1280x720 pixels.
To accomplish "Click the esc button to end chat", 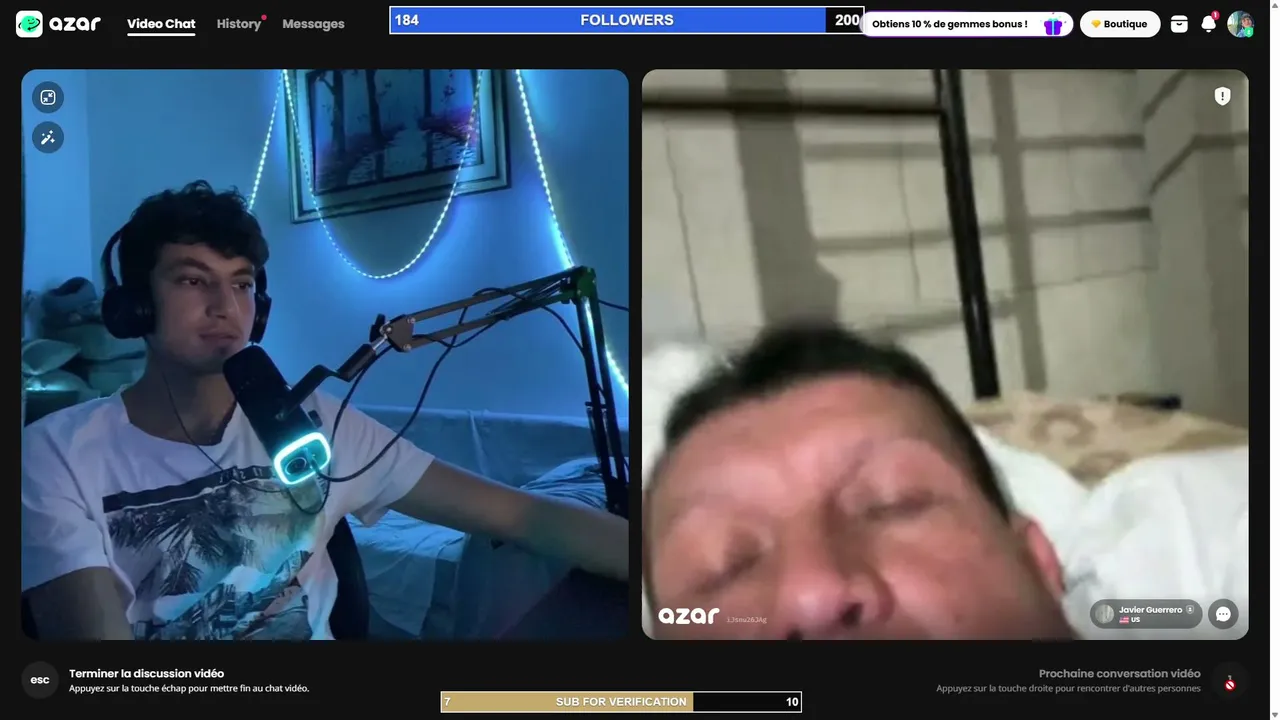I will (x=40, y=680).
